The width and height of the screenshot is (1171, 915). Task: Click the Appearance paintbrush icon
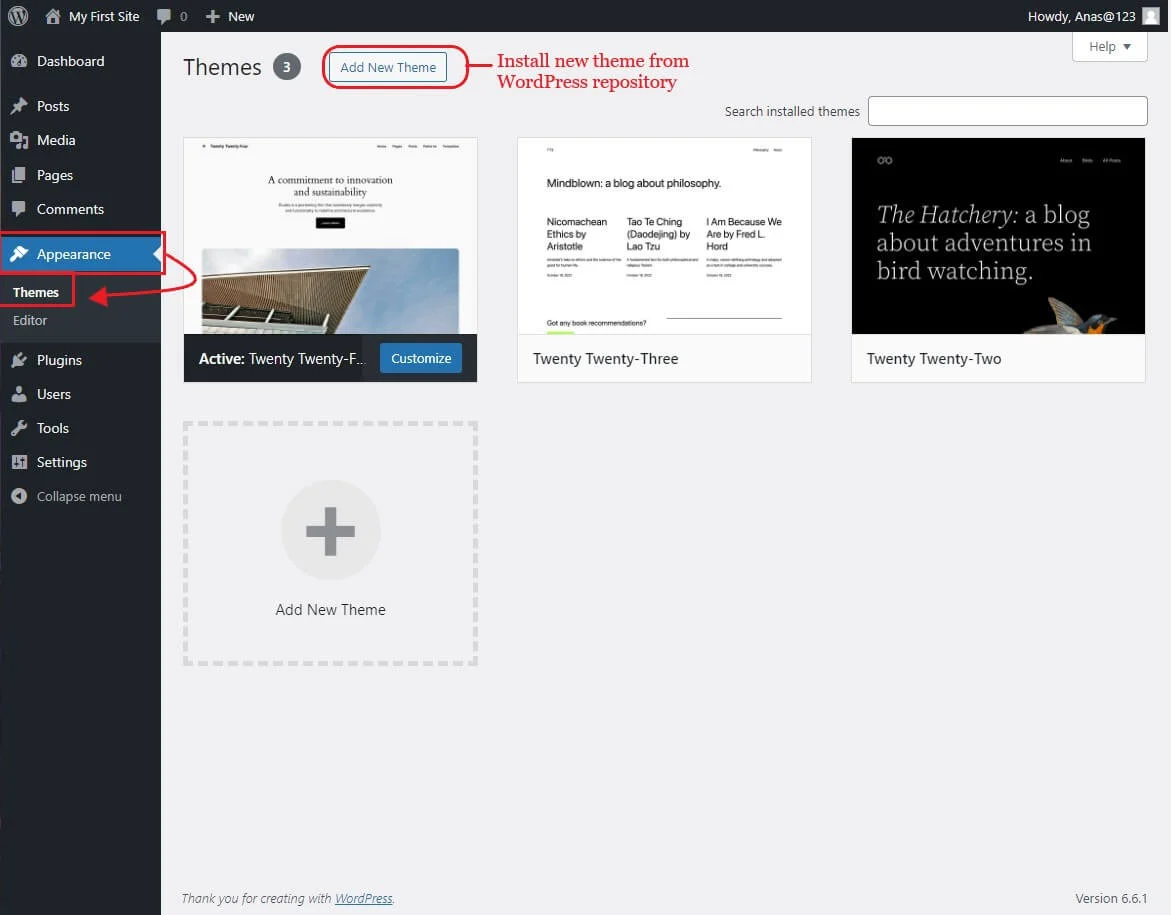19,254
